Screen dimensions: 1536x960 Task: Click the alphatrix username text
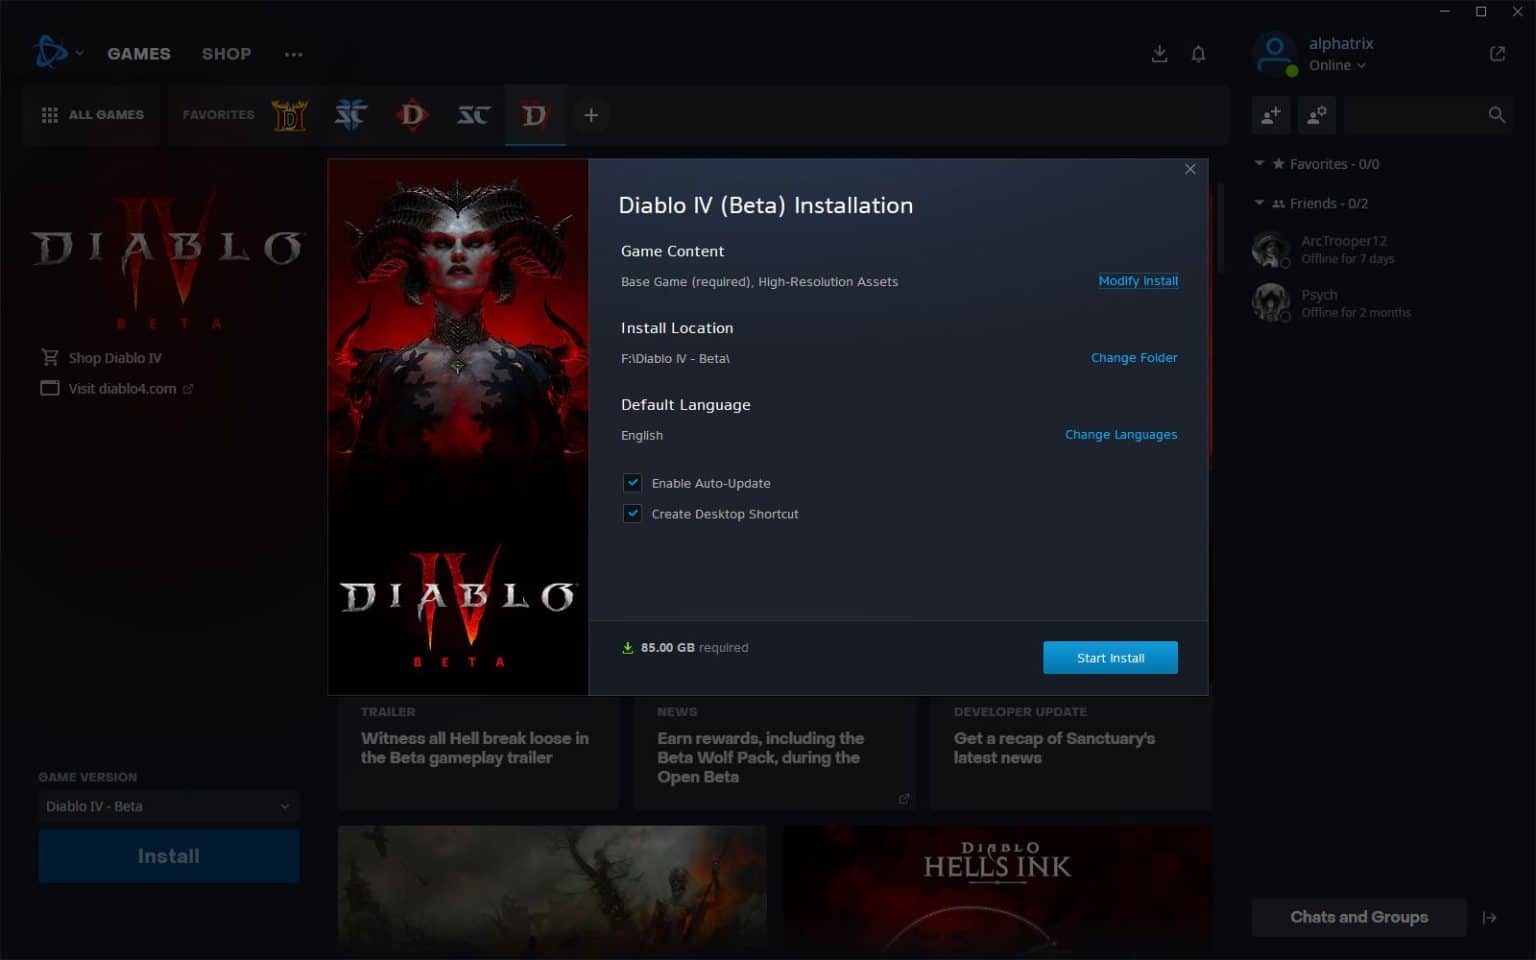tap(1341, 43)
